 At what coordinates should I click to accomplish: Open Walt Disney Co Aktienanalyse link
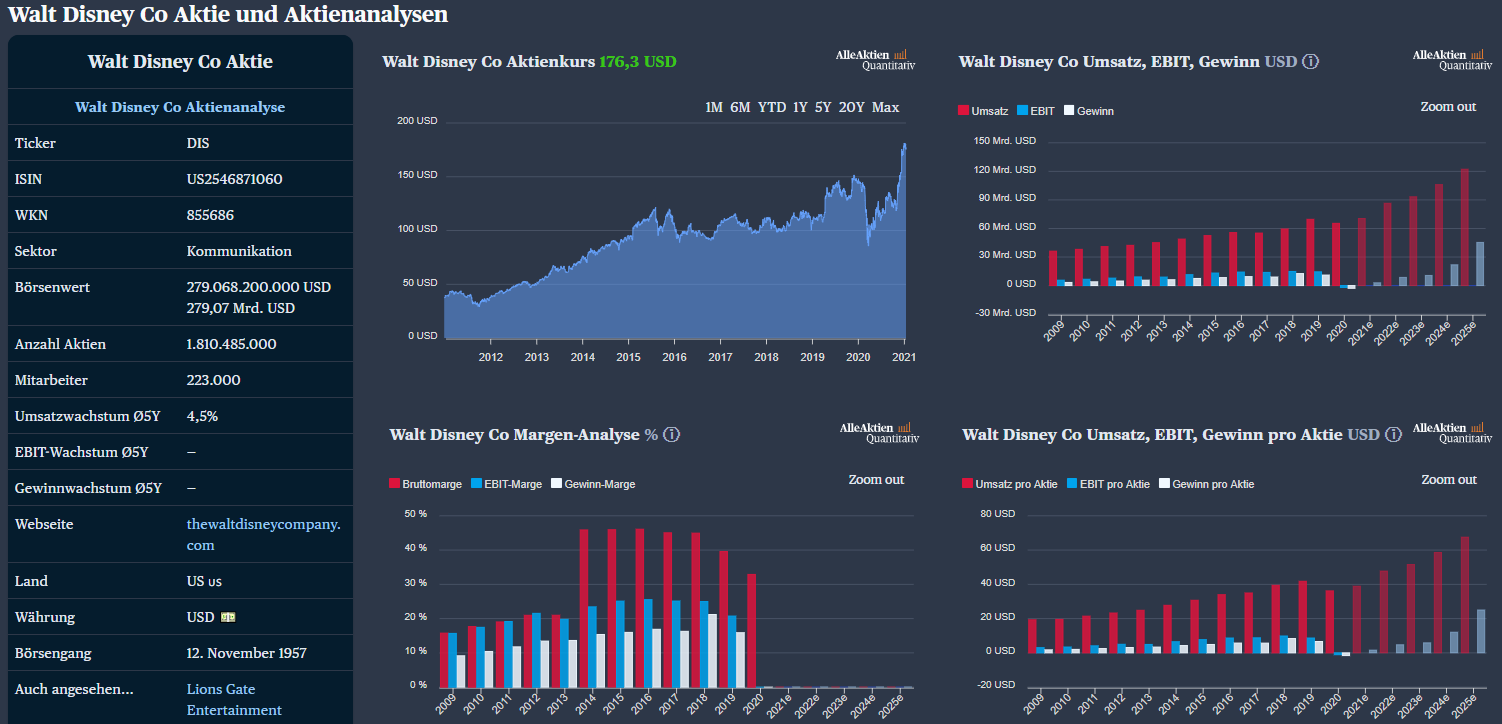180,107
